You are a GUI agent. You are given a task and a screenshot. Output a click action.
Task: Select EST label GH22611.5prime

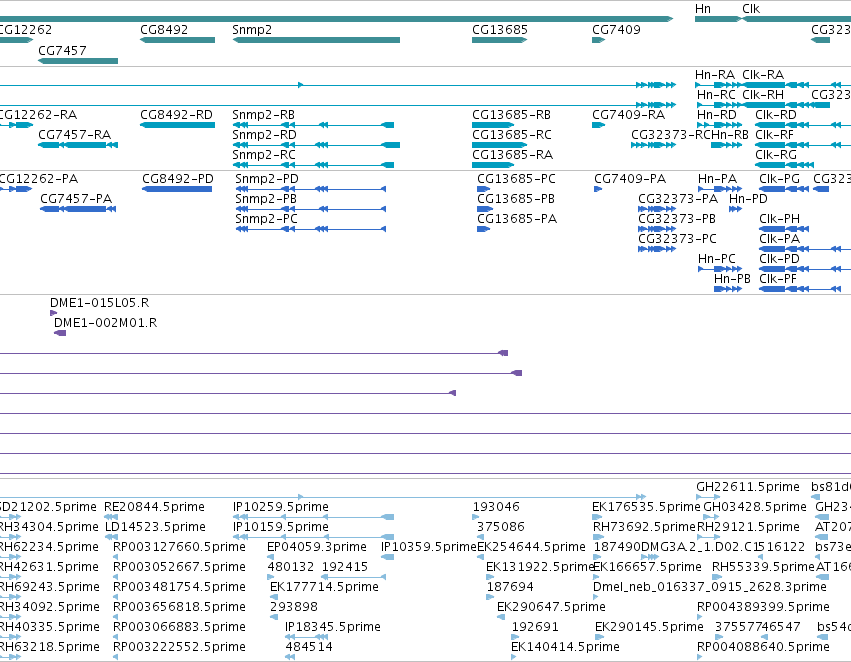coord(748,487)
